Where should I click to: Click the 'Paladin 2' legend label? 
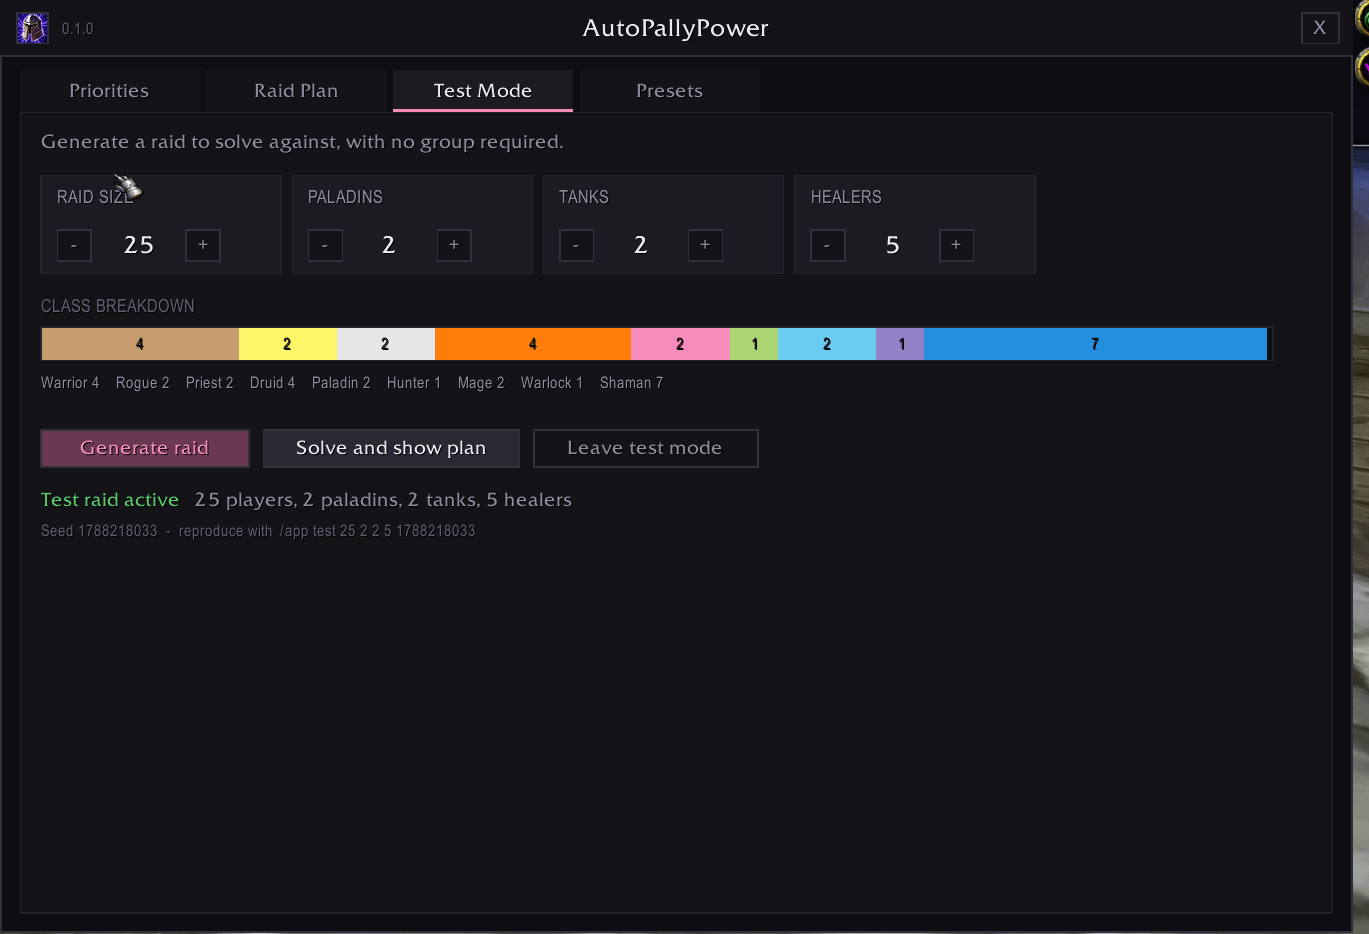[341, 383]
